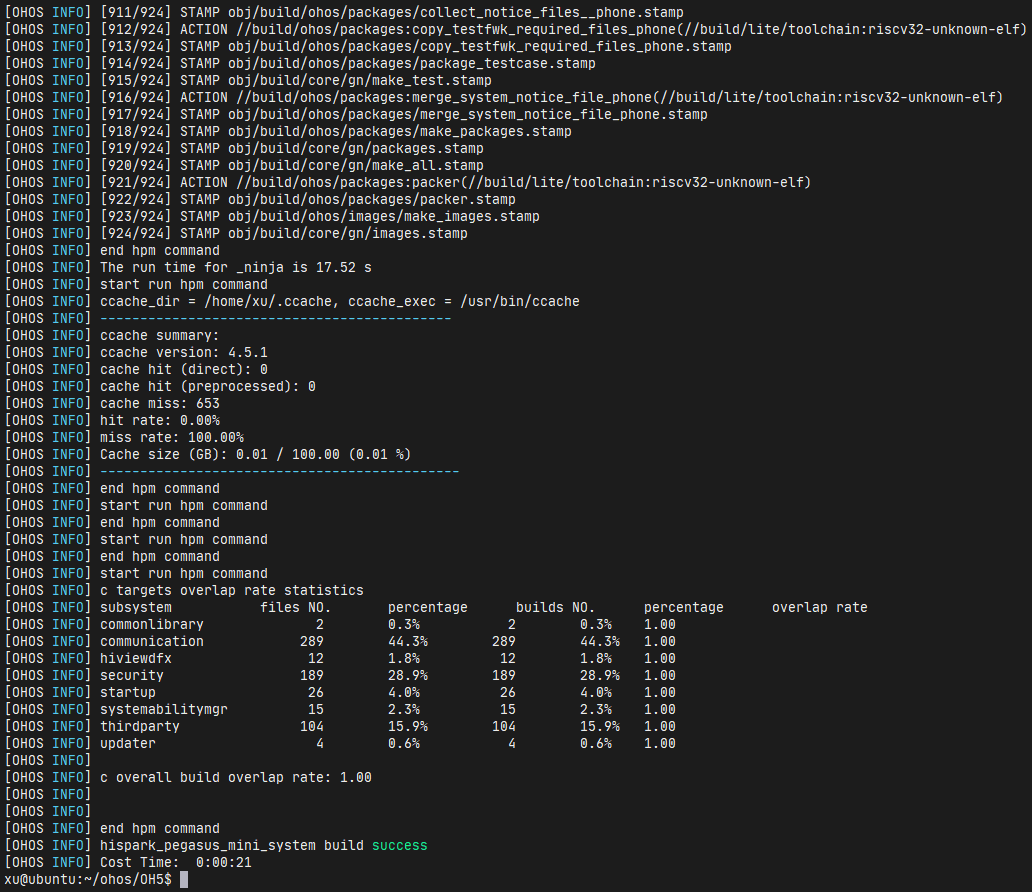Select 'ccache version: 4.5.1' text
Screen dimensions: 1032x892
coord(184,352)
